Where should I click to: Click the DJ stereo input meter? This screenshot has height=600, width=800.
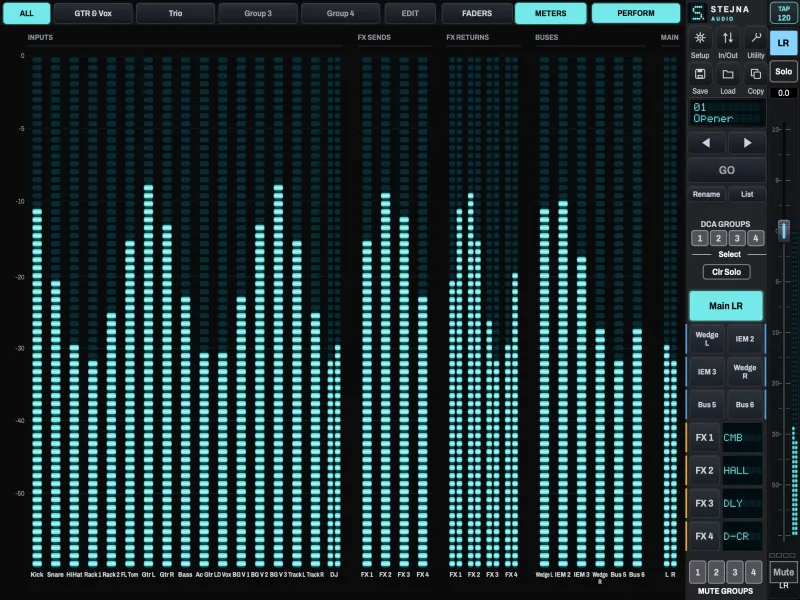pyautogui.click(x=334, y=311)
